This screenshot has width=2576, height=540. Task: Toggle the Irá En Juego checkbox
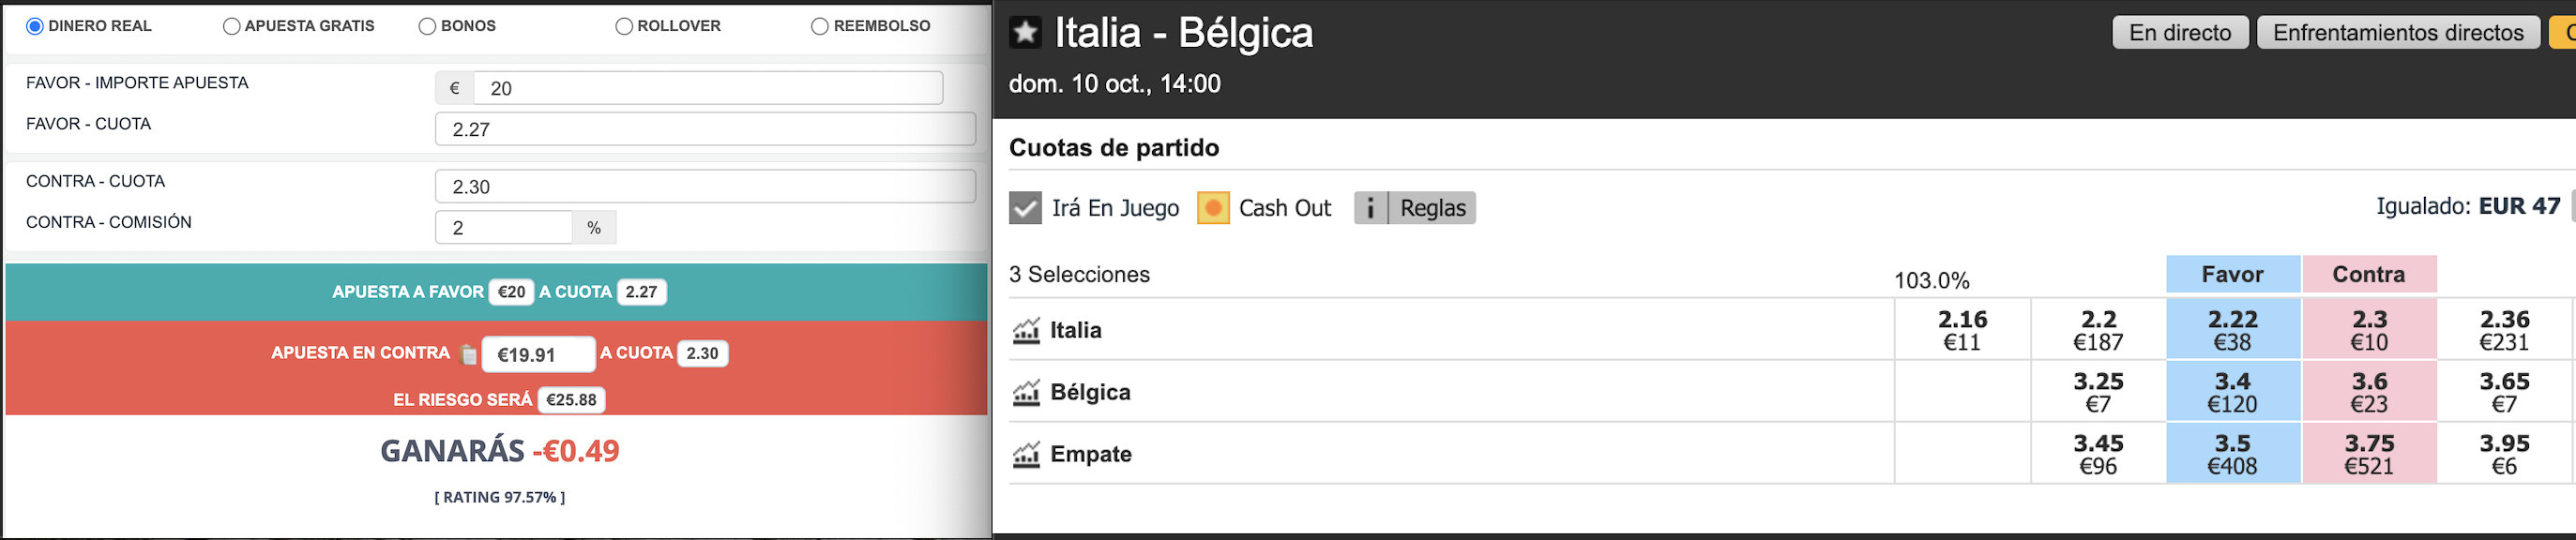click(1025, 208)
